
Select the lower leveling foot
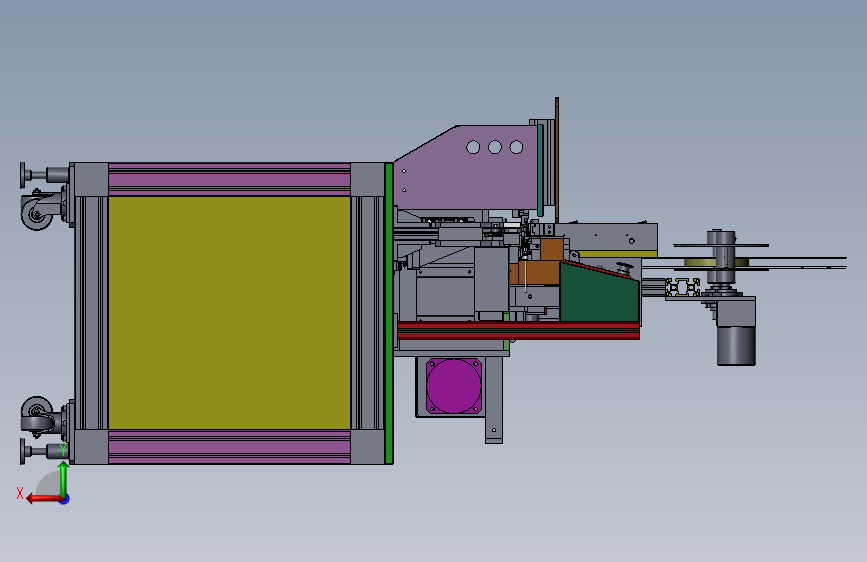[44, 451]
